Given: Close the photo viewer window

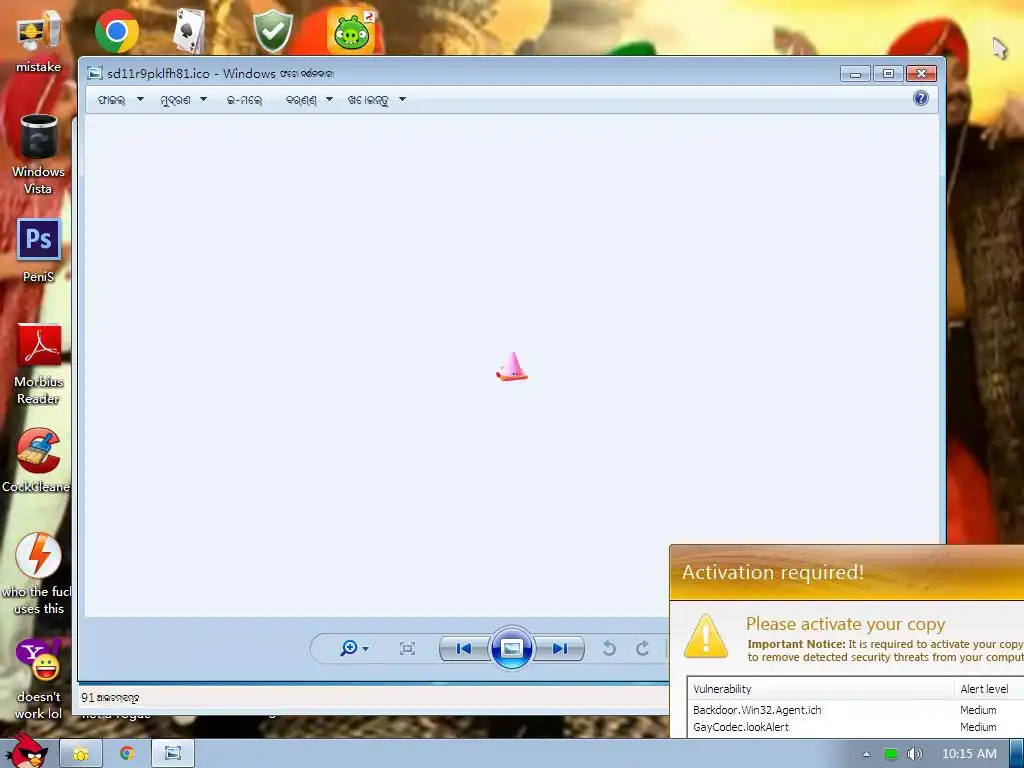Looking at the screenshot, I should point(921,74).
